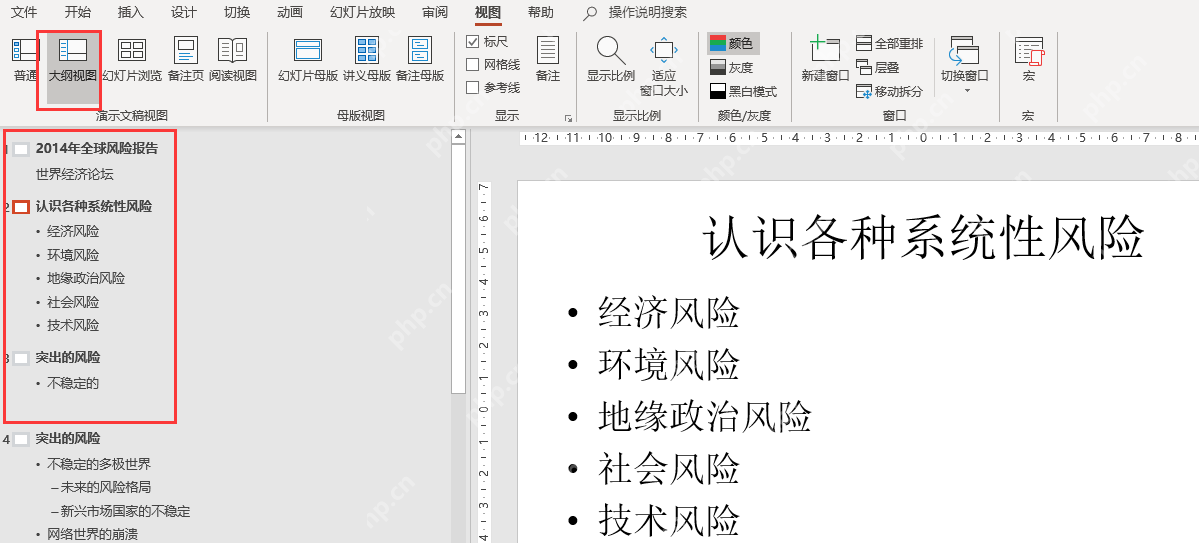The width and height of the screenshot is (1199, 543).
Task: Open the Design tab (设计)
Action: tap(184, 12)
